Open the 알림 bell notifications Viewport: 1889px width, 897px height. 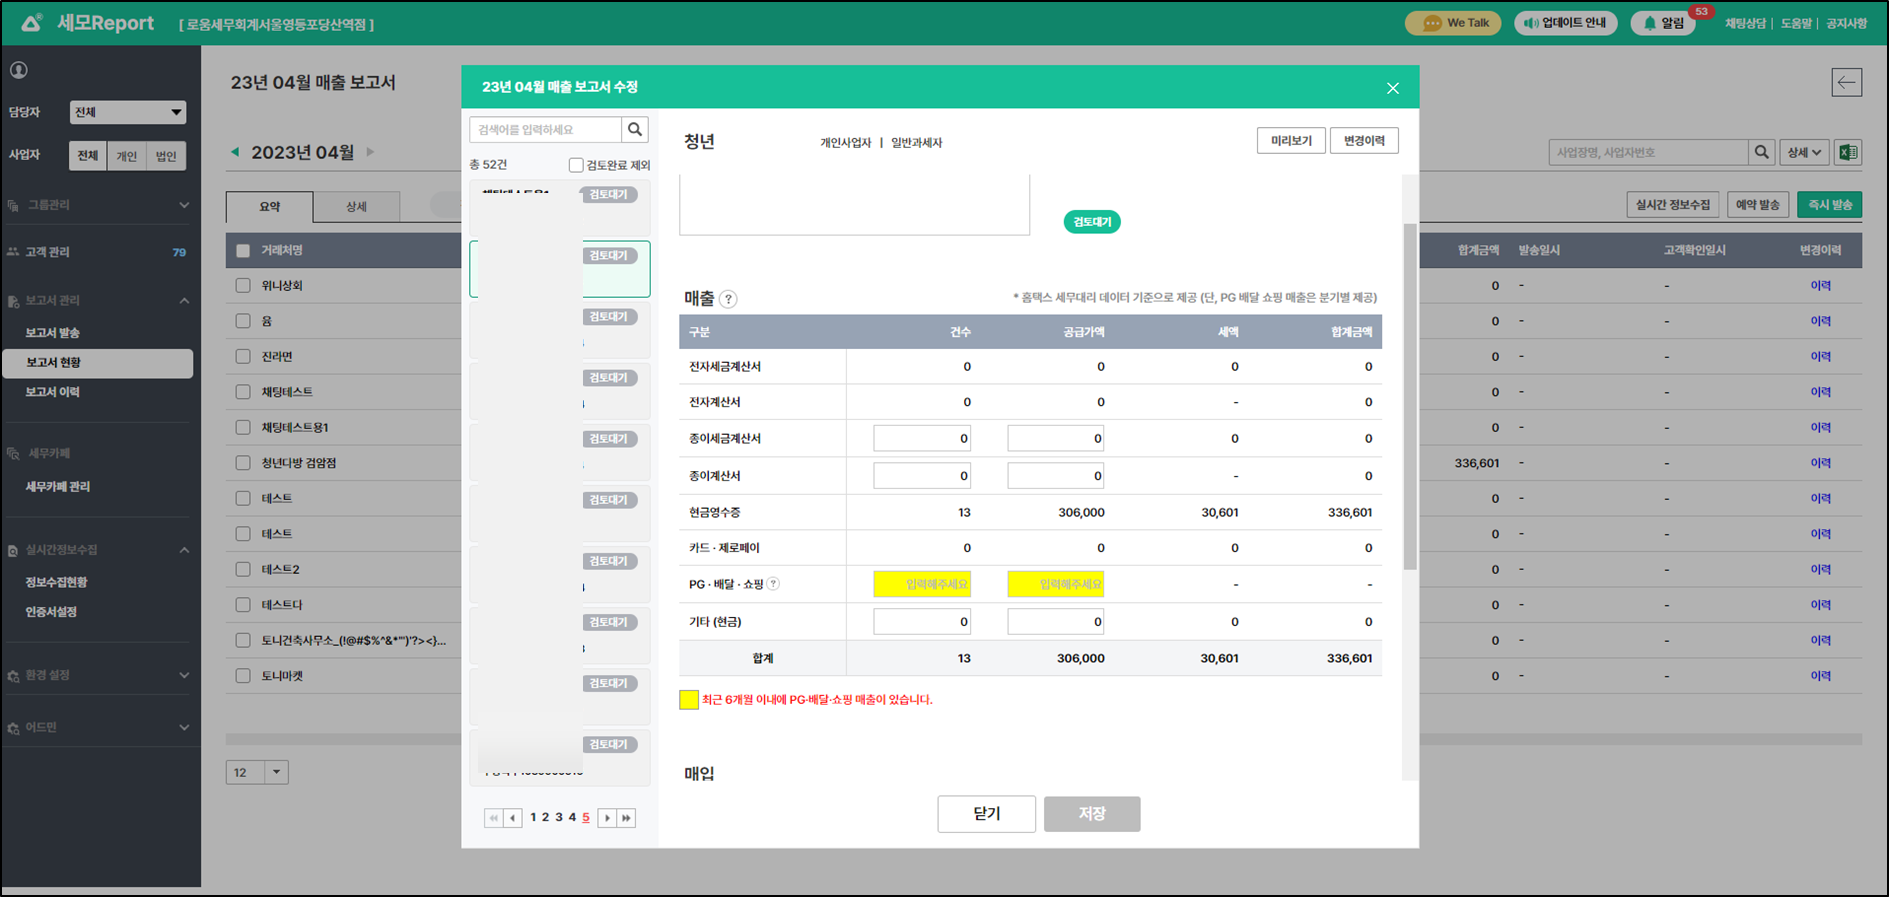coord(1662,23)
